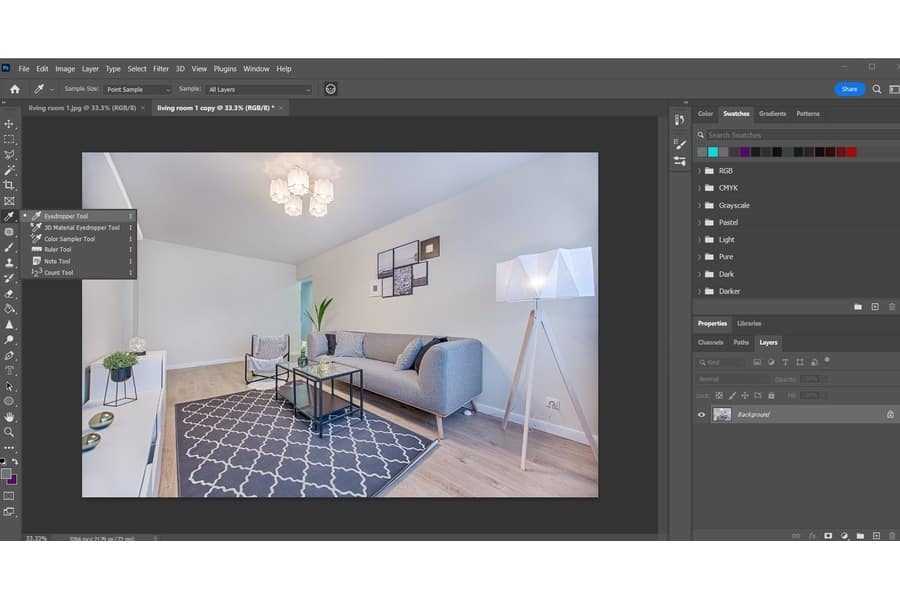Activate the Crop tool
This screenshot has width=900, height=600.
[9, 185]
